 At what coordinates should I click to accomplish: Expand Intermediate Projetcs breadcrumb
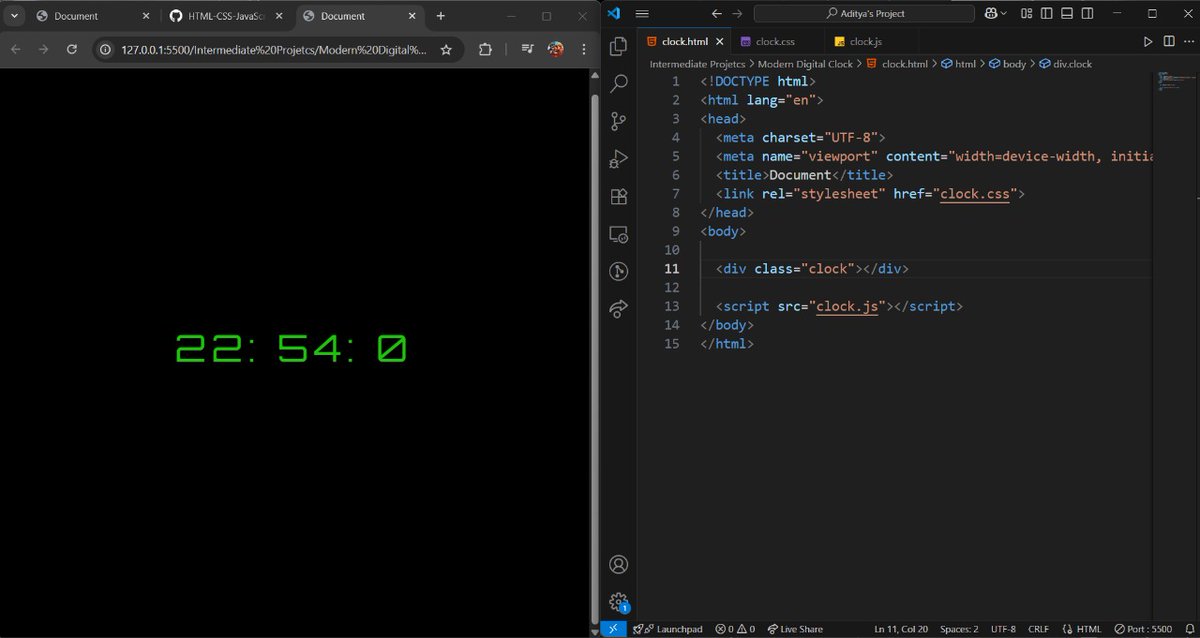[x=697, y=63]
